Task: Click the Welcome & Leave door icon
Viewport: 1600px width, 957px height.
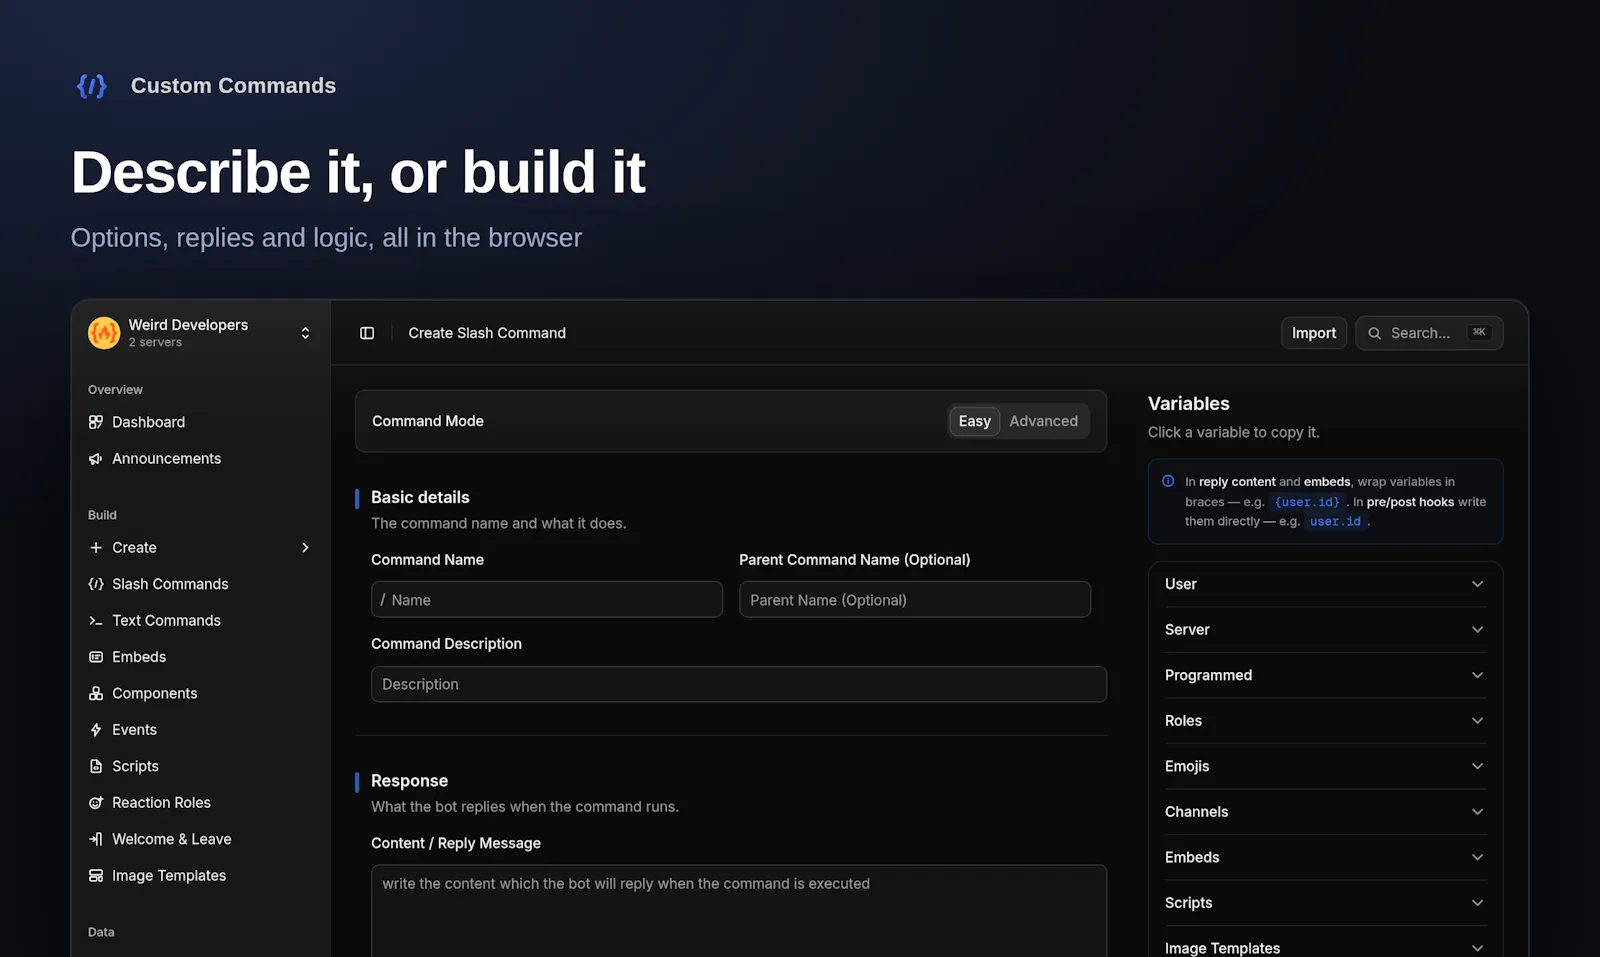Action: [96, 839]
